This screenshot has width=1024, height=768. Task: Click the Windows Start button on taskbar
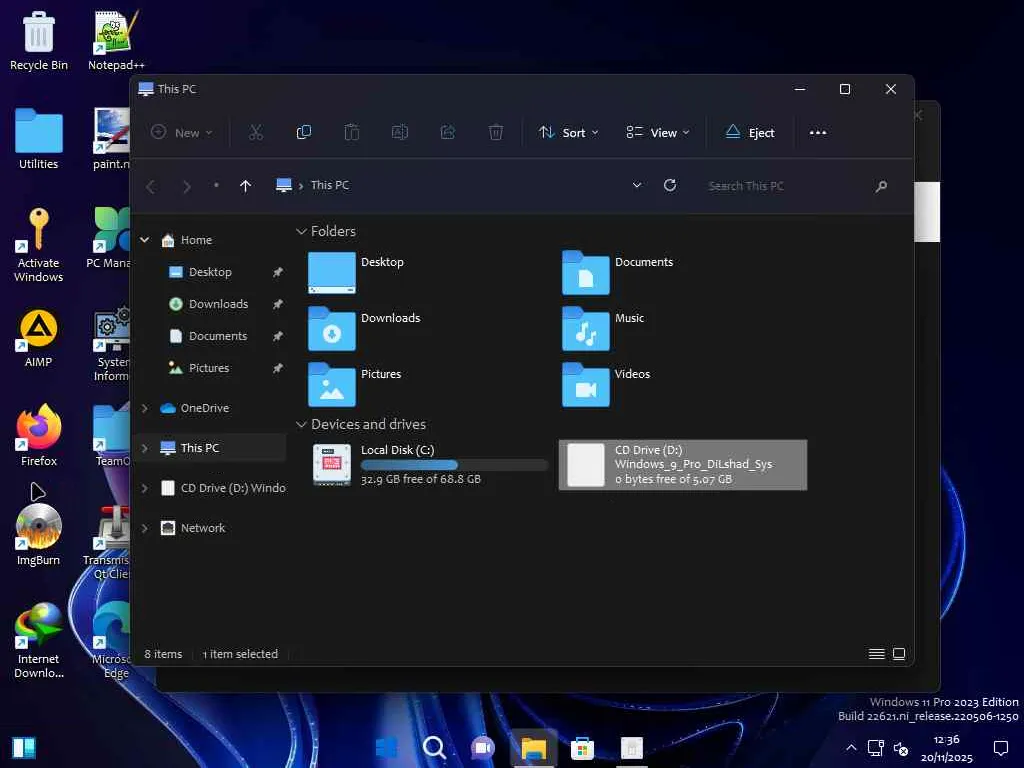click(386, 748)
